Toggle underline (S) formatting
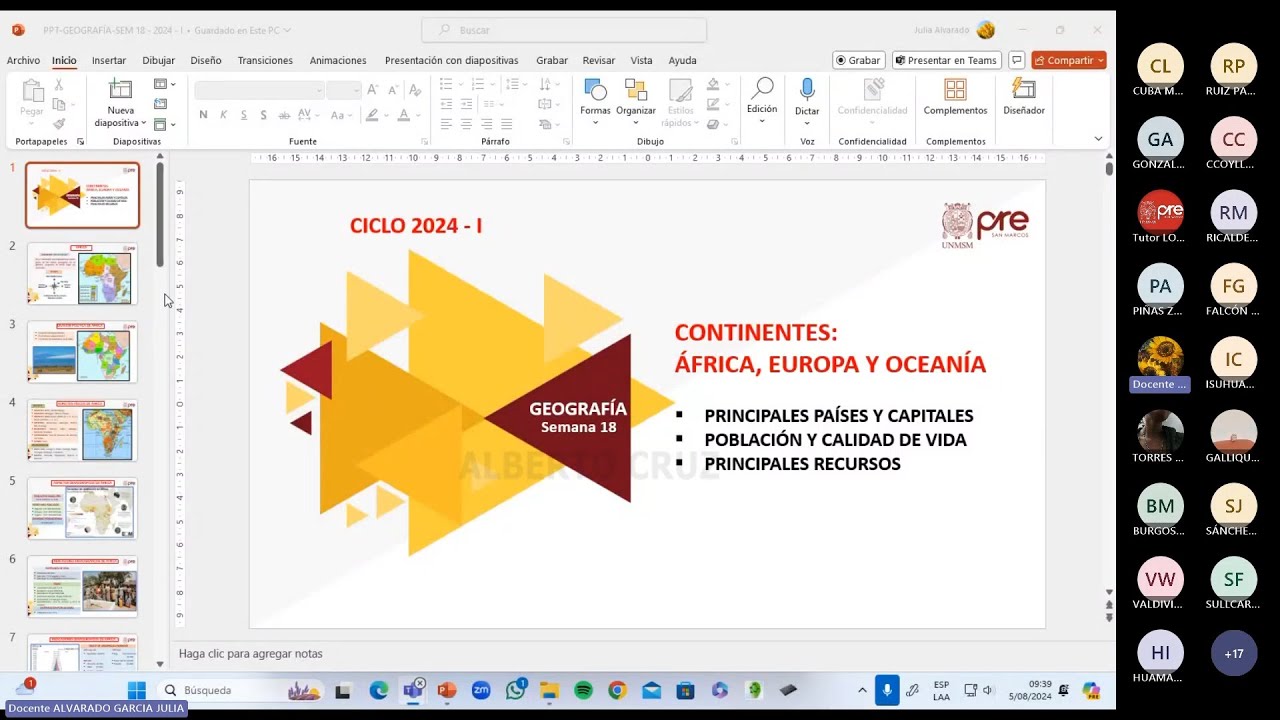 (x=244, y=115)
